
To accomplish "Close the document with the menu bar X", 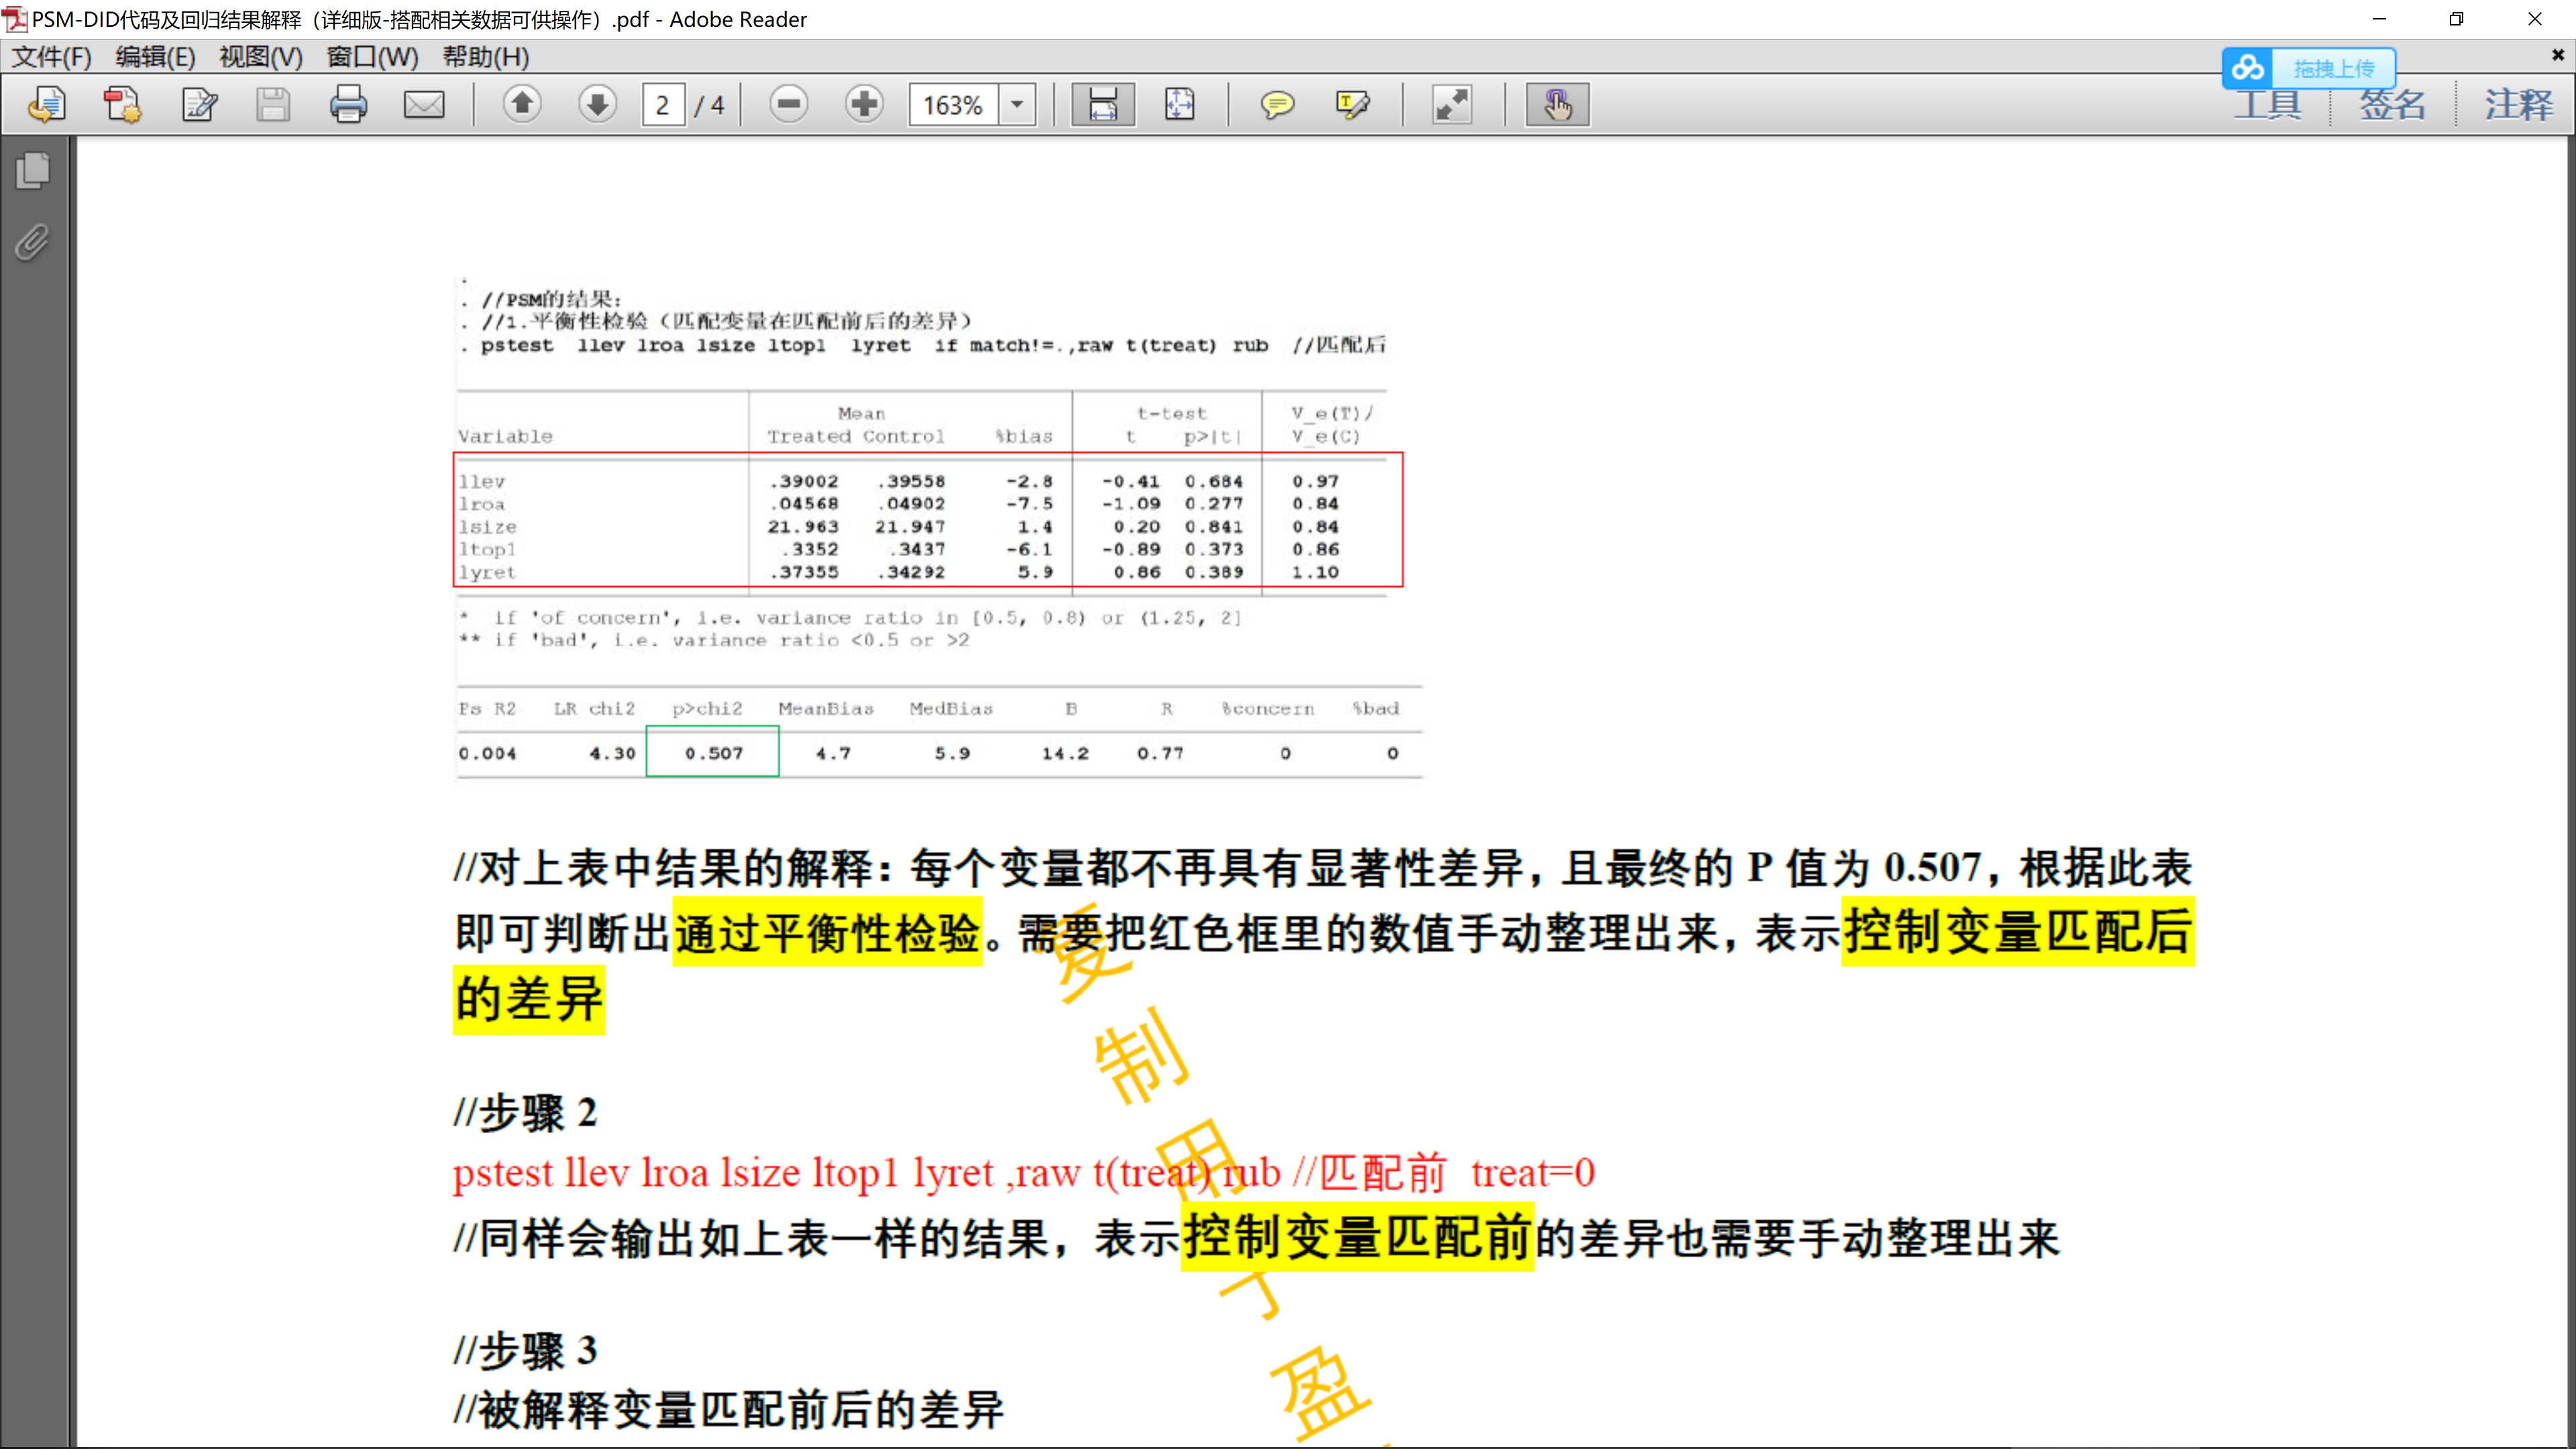I will tap(2557, 55).
